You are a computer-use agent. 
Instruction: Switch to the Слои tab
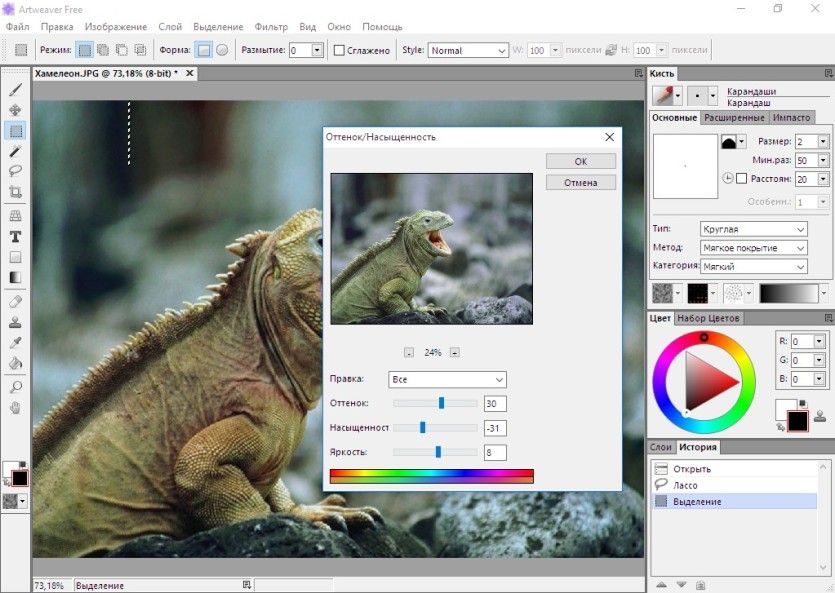pos(661,447)
